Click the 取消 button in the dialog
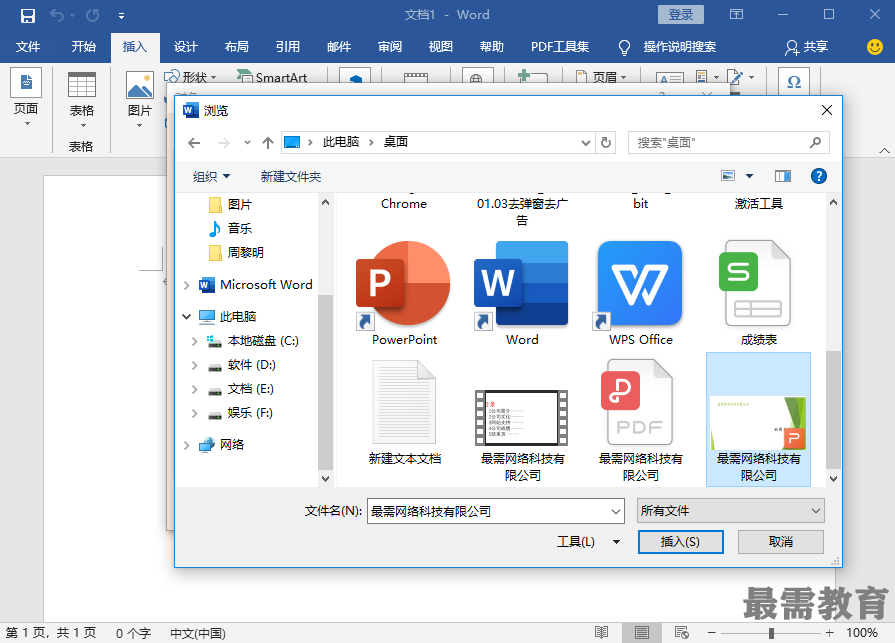Image resolution: width=895 pixels, height=643 pixels. click(780, 542)
